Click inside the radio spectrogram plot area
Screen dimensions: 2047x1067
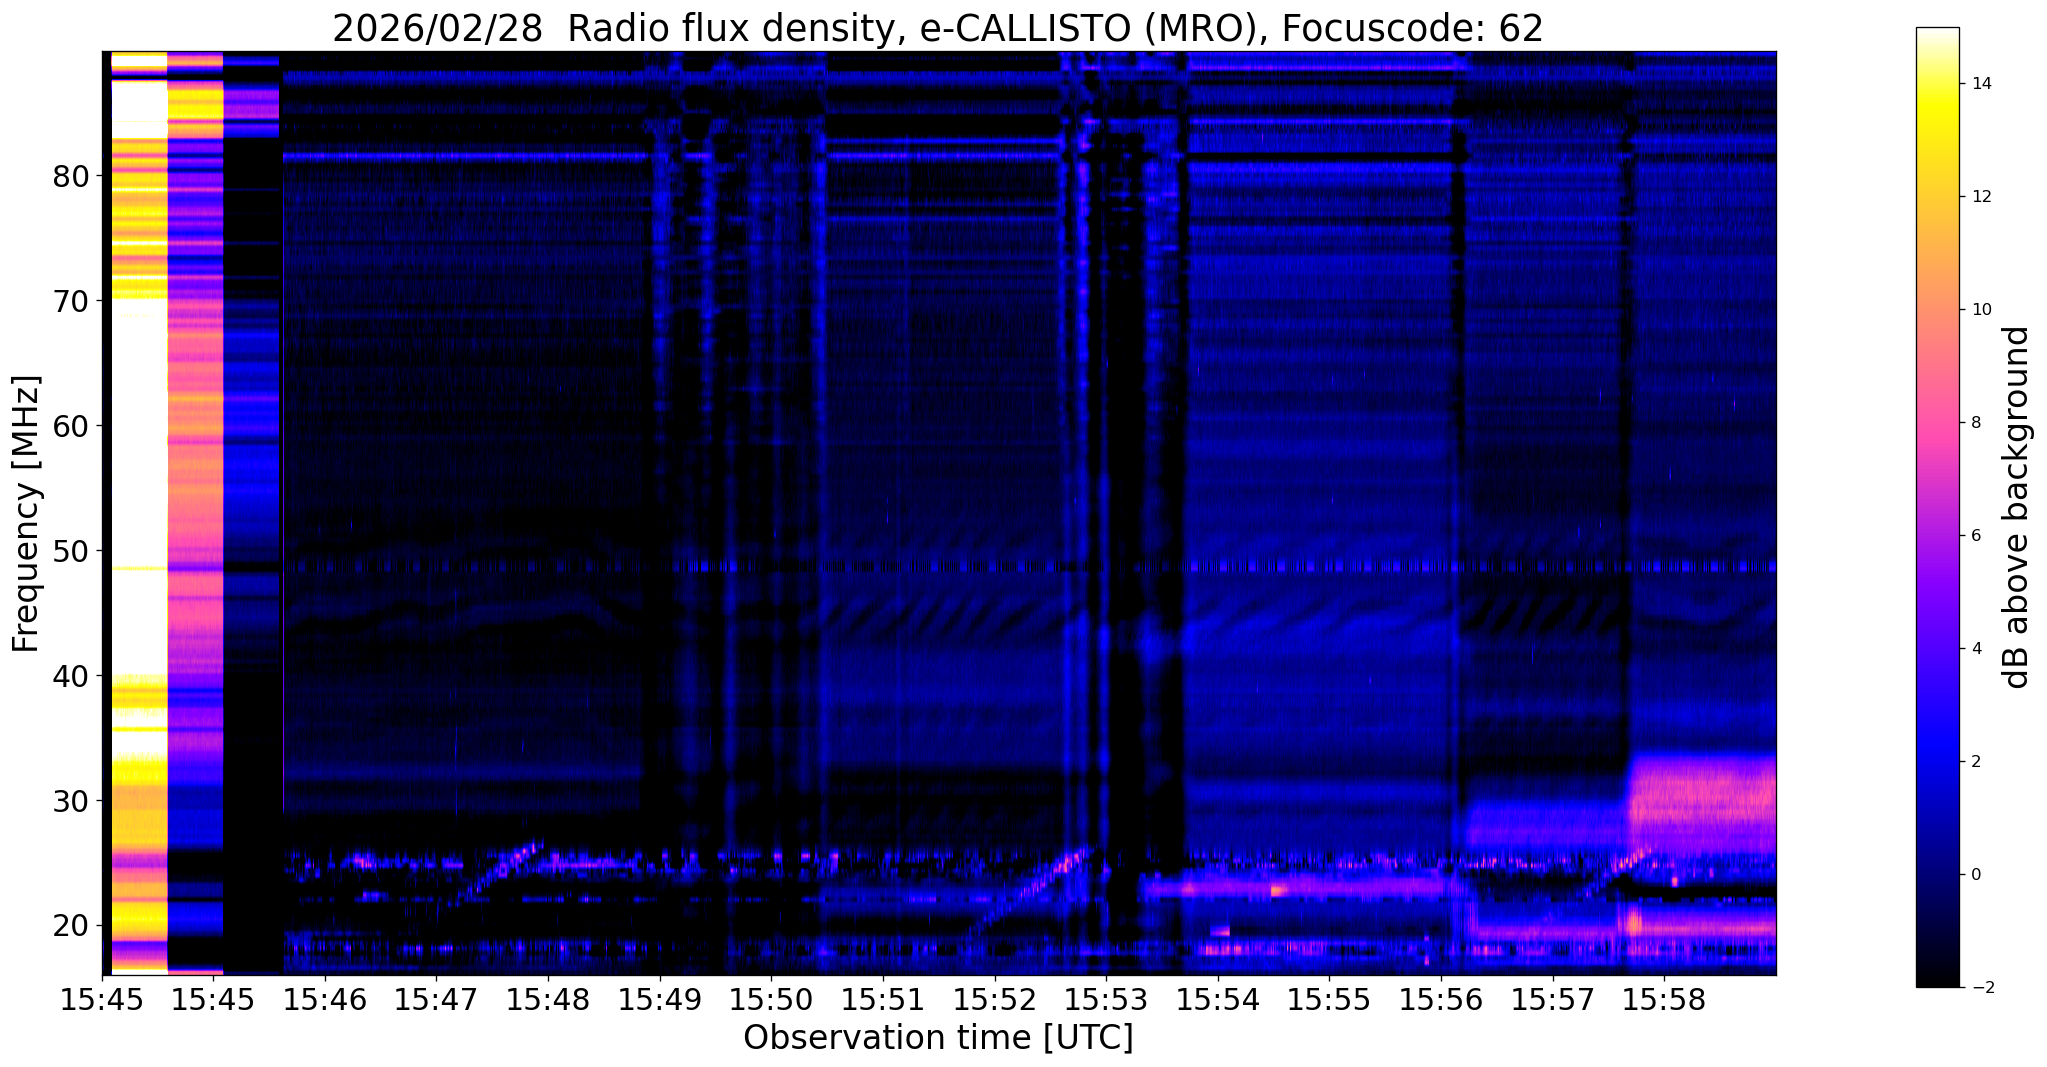click(x=939, y=513)
